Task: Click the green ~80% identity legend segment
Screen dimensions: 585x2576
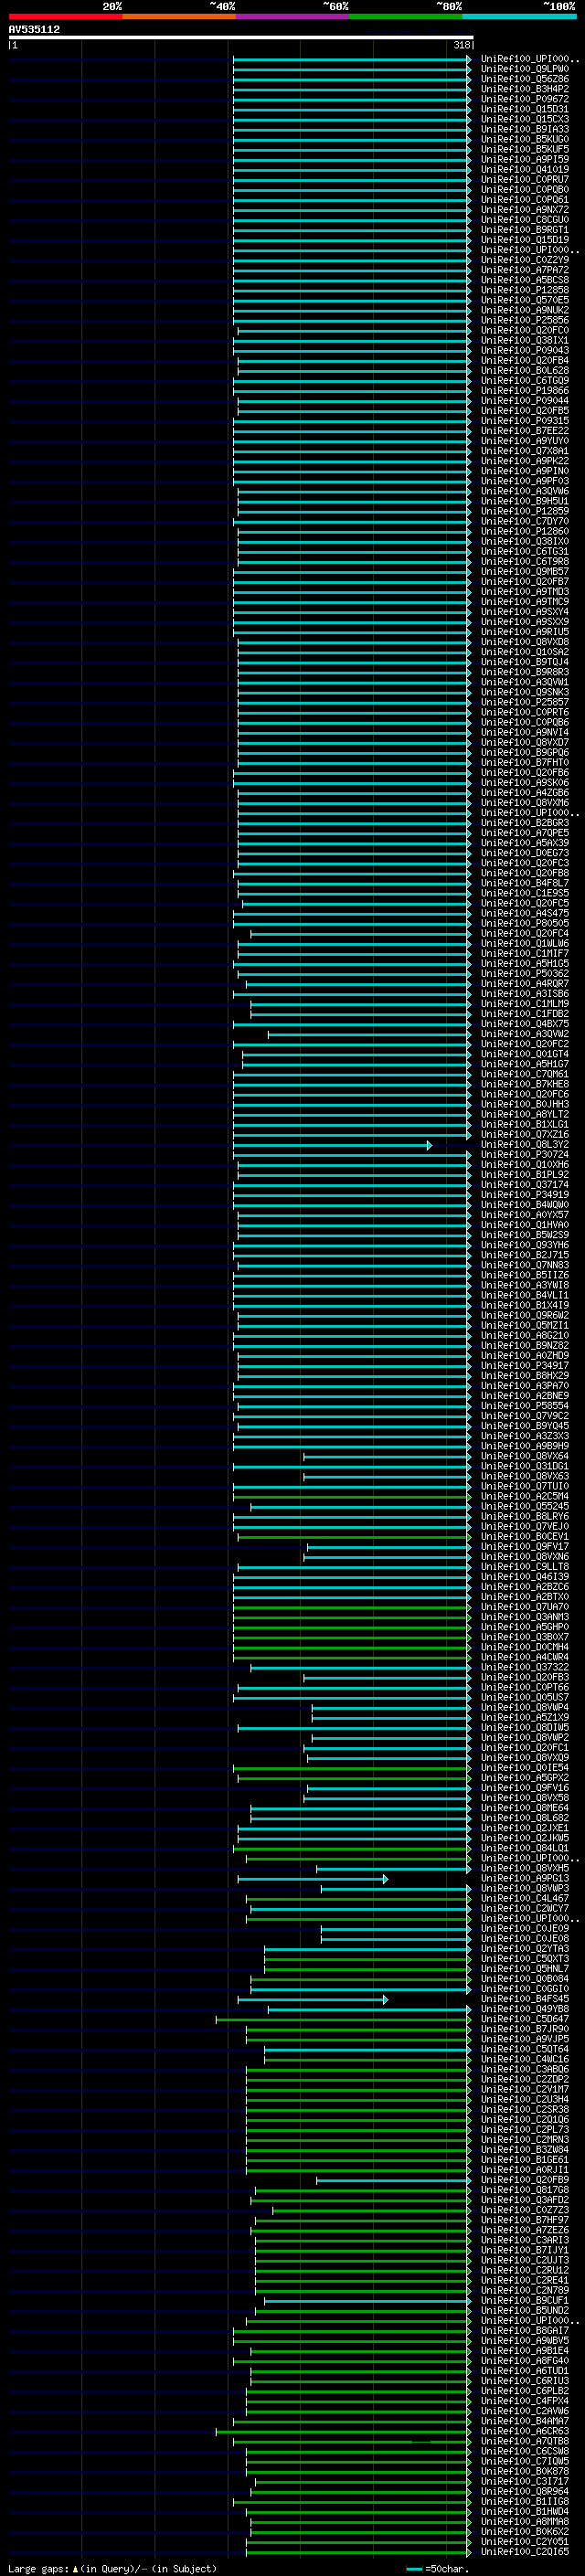Action: [406, 16]
